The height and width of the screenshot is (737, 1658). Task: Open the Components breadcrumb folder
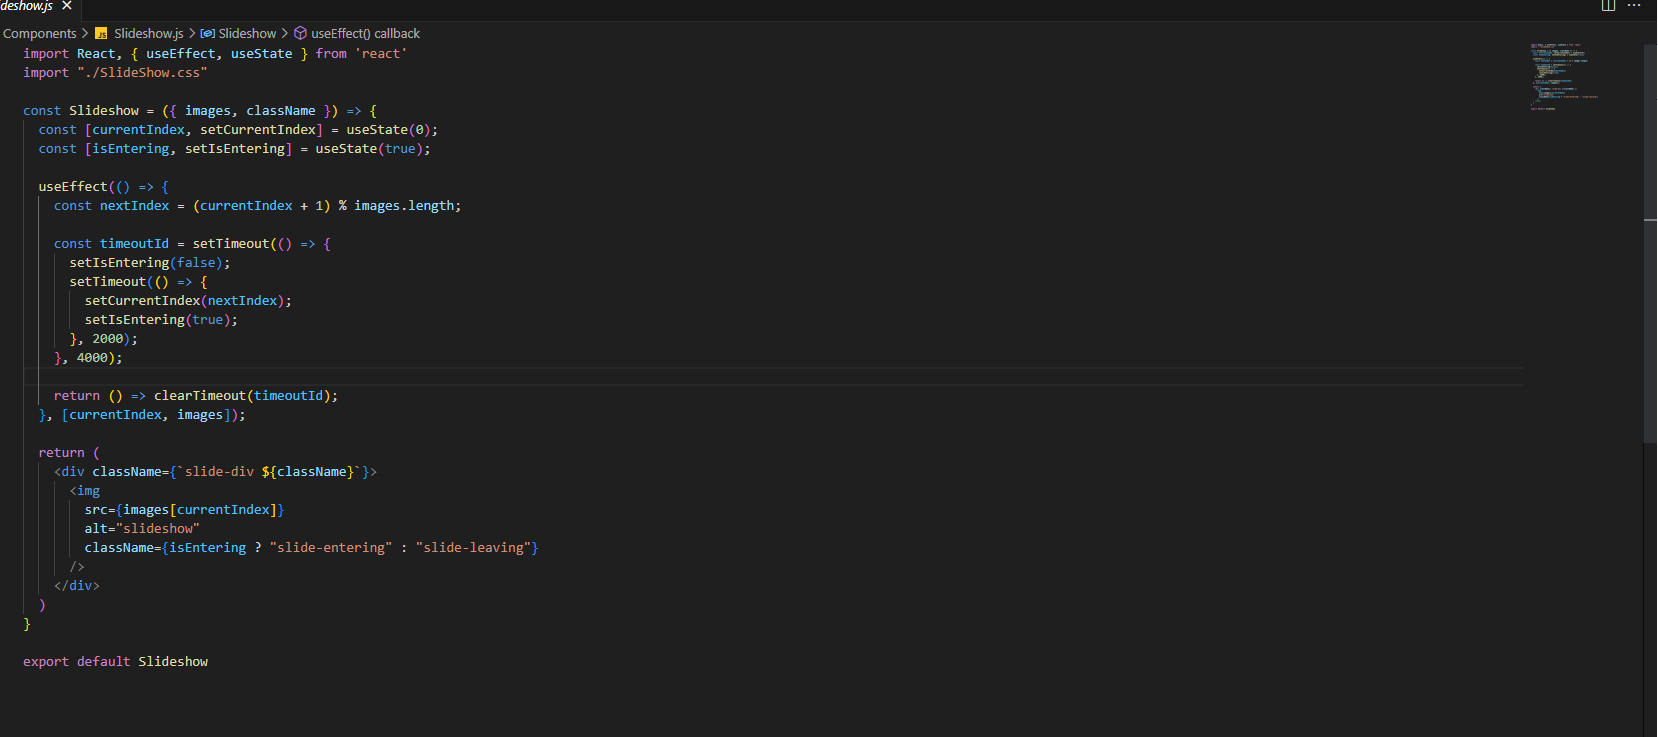click(x=40, y=34)
